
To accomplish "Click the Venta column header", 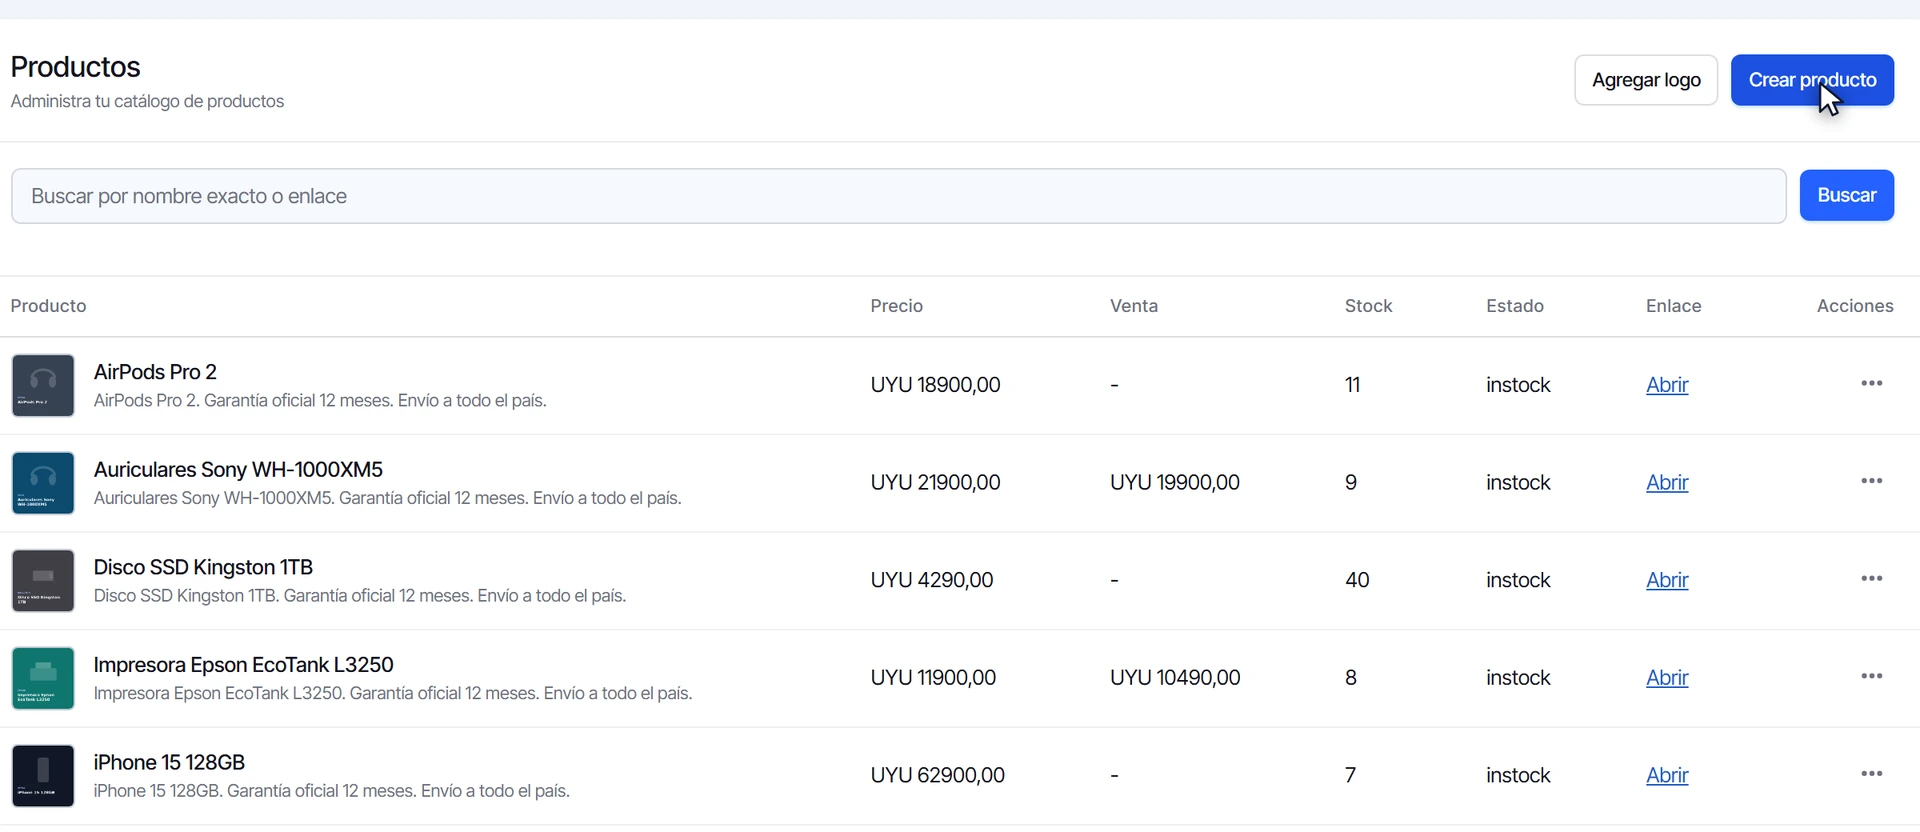I will click(x=1134, y=306).
